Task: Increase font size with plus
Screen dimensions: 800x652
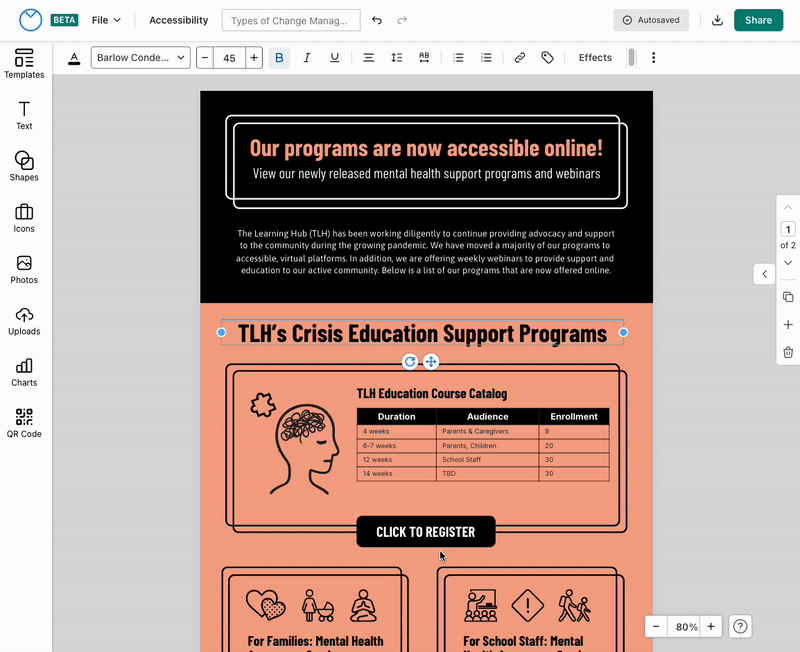Action: [x=254, y=58]
